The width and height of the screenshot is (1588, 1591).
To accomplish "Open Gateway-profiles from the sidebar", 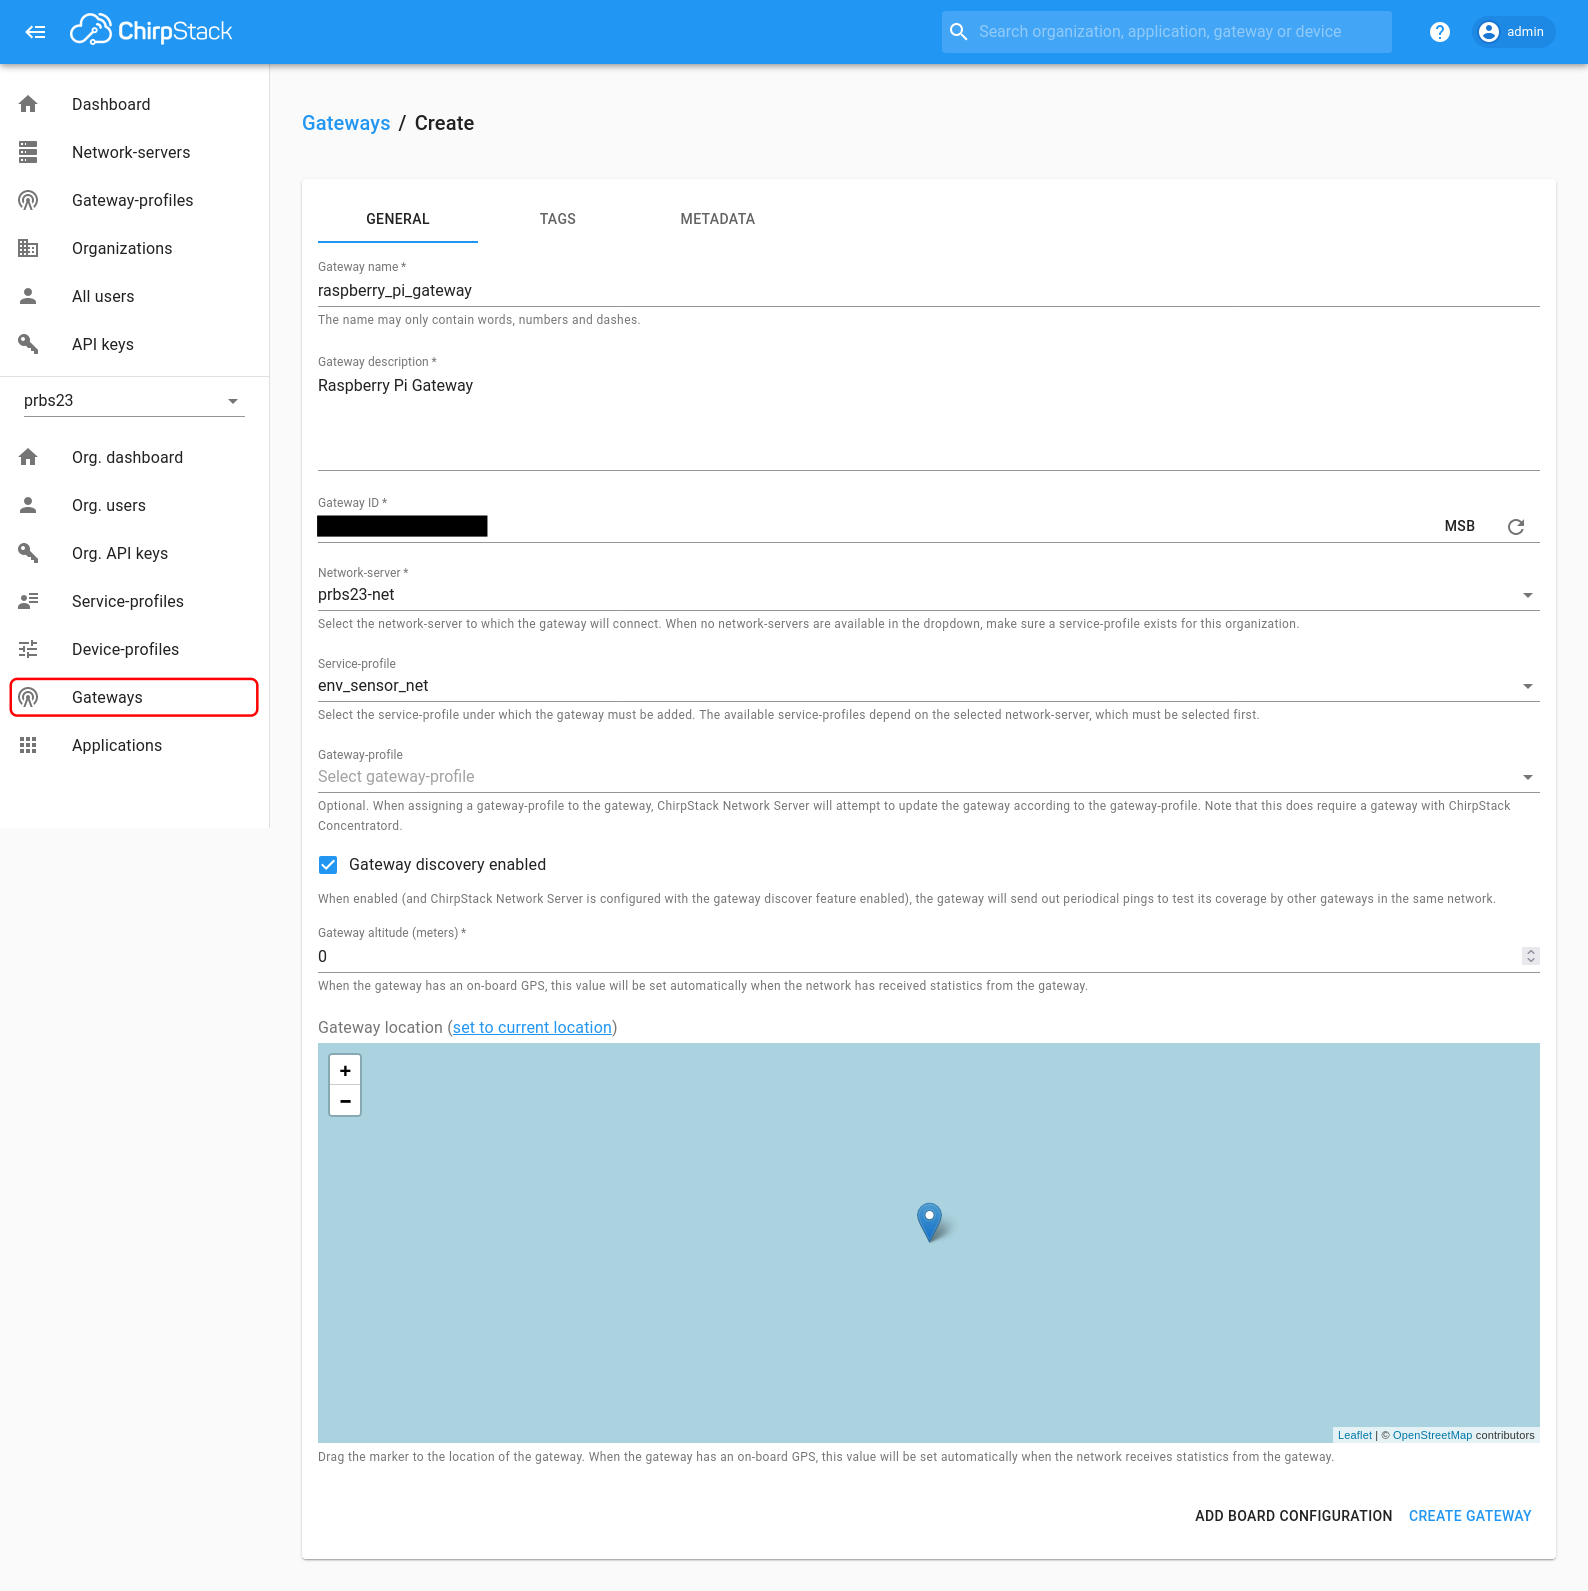I will tap(134, 200).
